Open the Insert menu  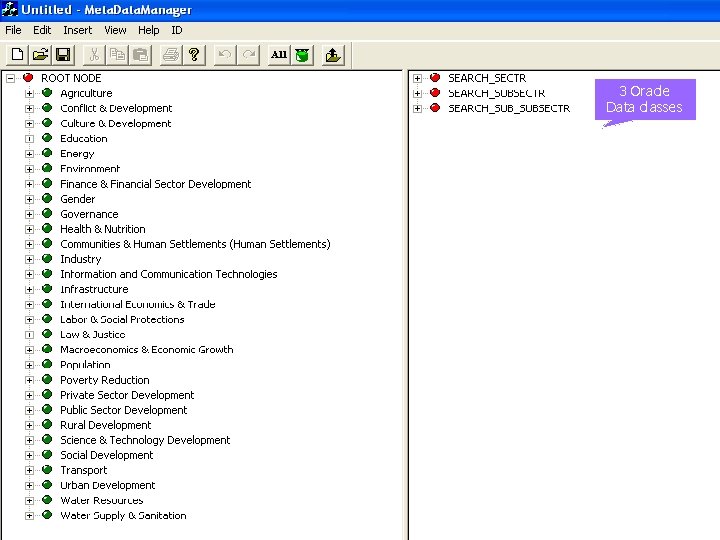point(78,30)
